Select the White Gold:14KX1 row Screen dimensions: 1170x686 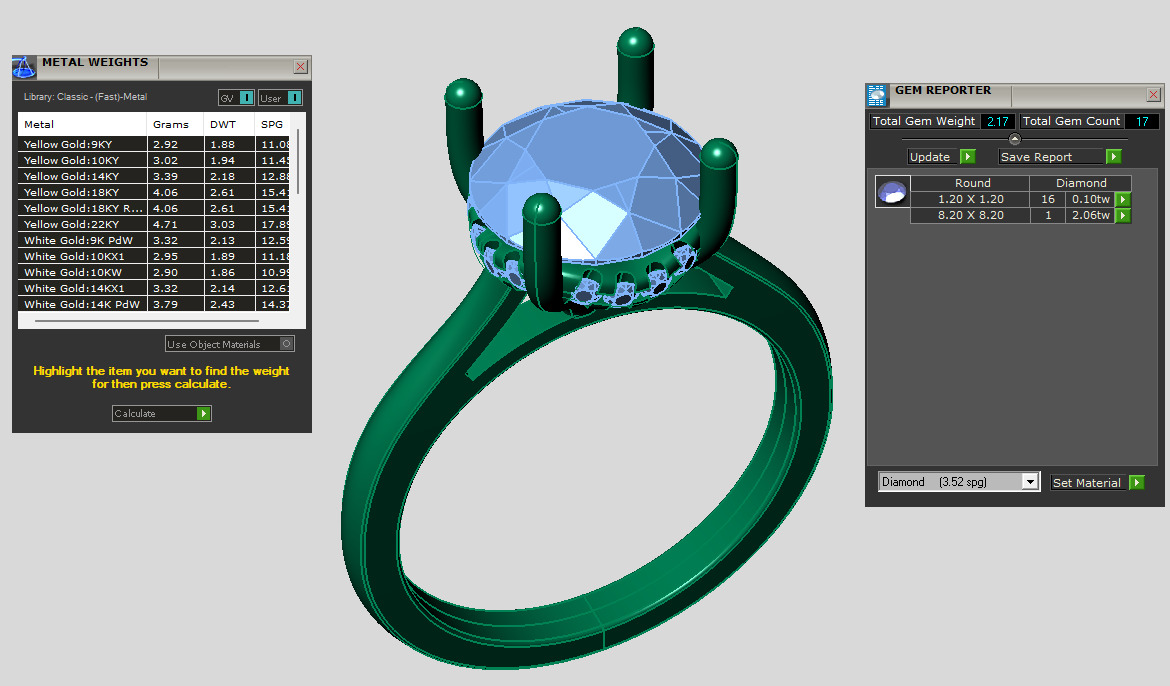153,288
